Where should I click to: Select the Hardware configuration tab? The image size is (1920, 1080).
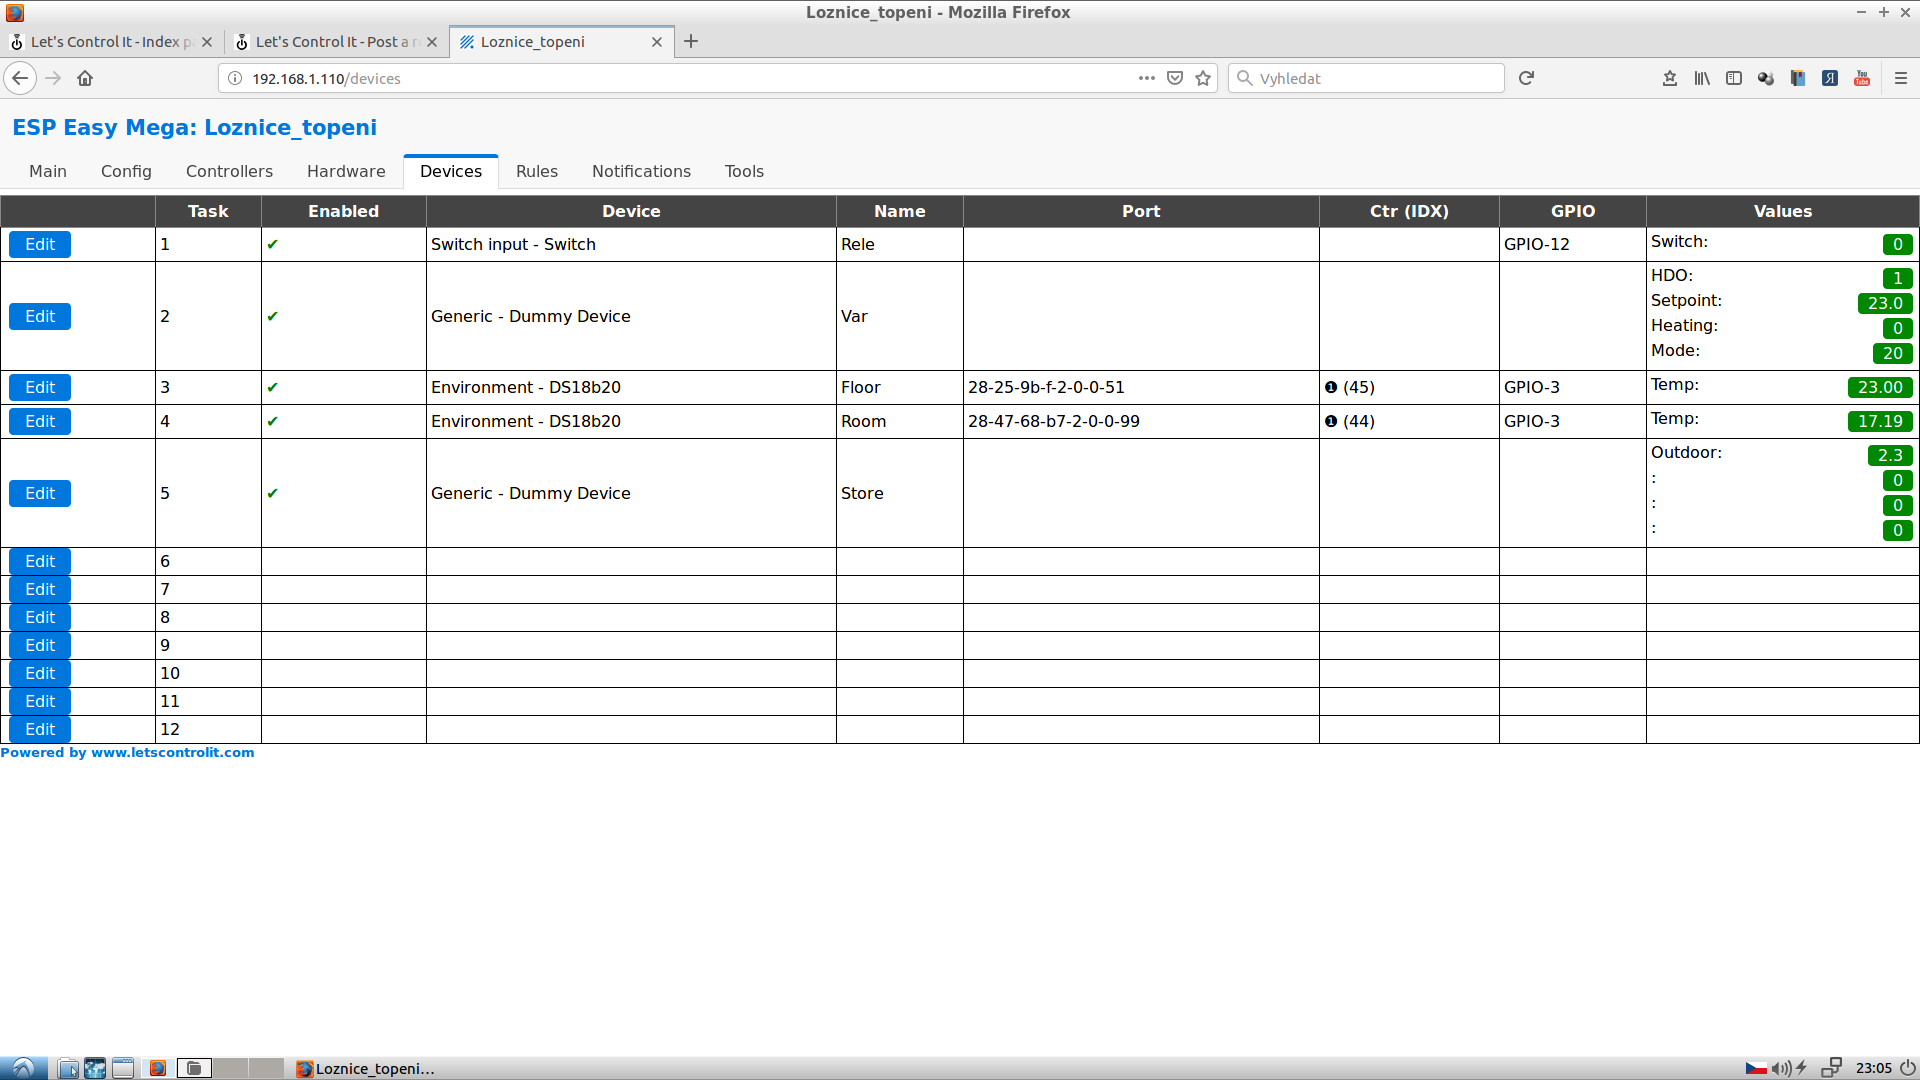point(345,170)
